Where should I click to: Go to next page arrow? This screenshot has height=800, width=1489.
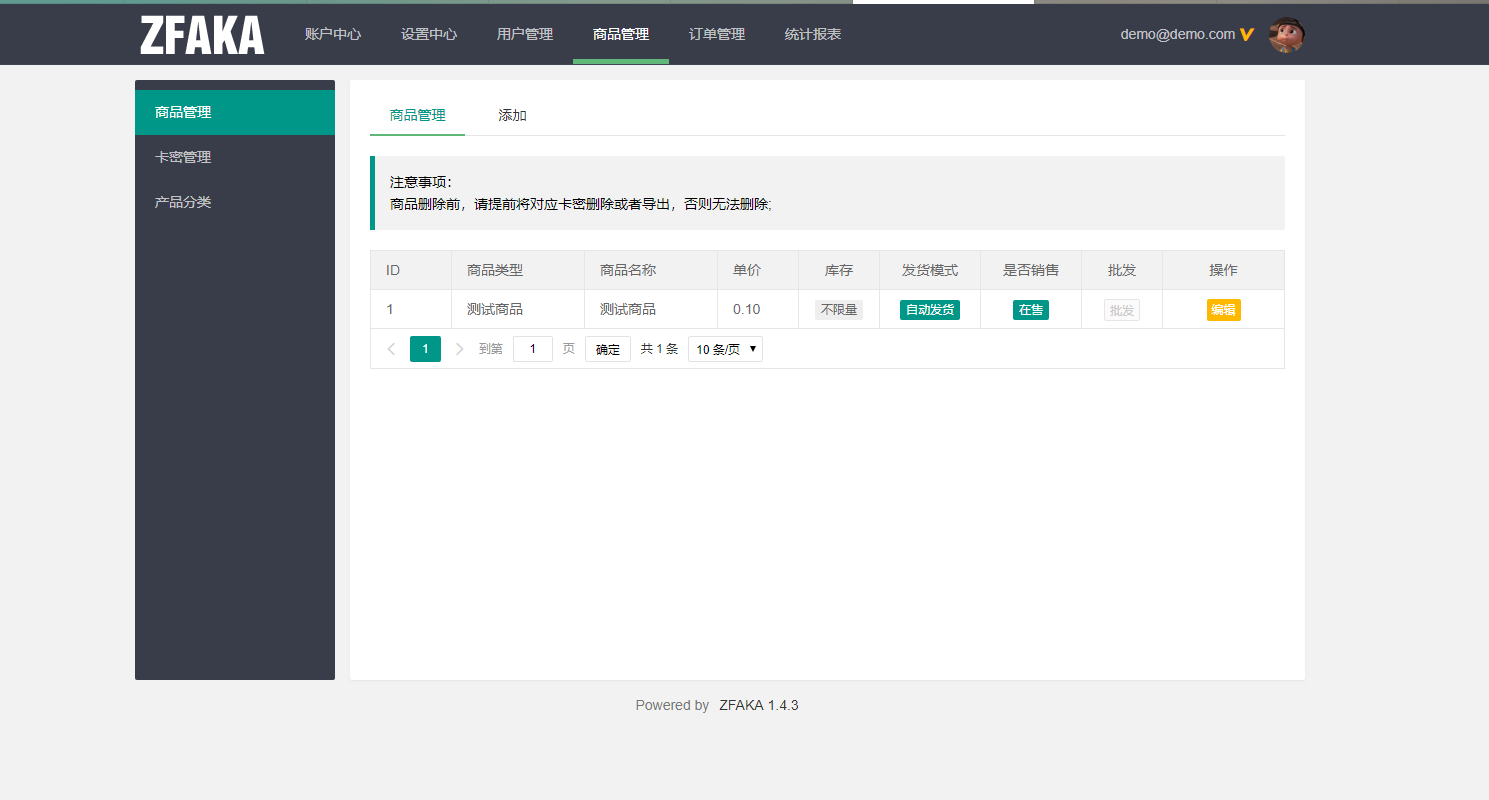coord(459,349)
